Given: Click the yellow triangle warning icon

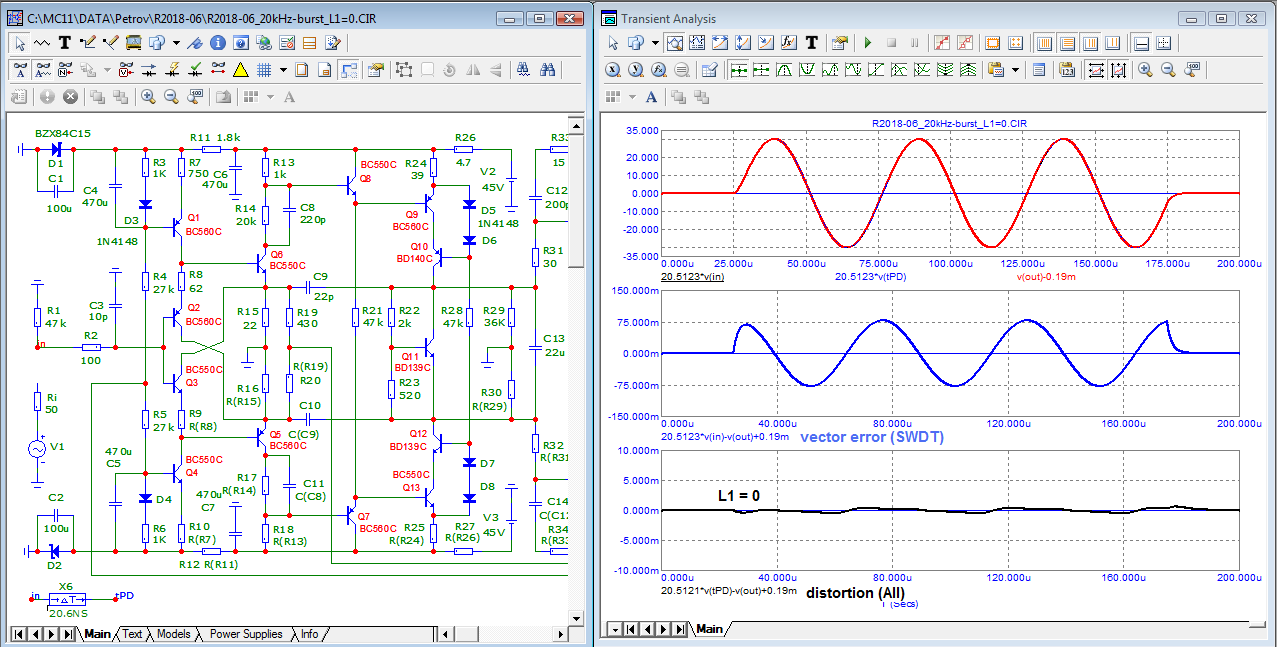Looking at the screenshot, I should click(241, 70).
